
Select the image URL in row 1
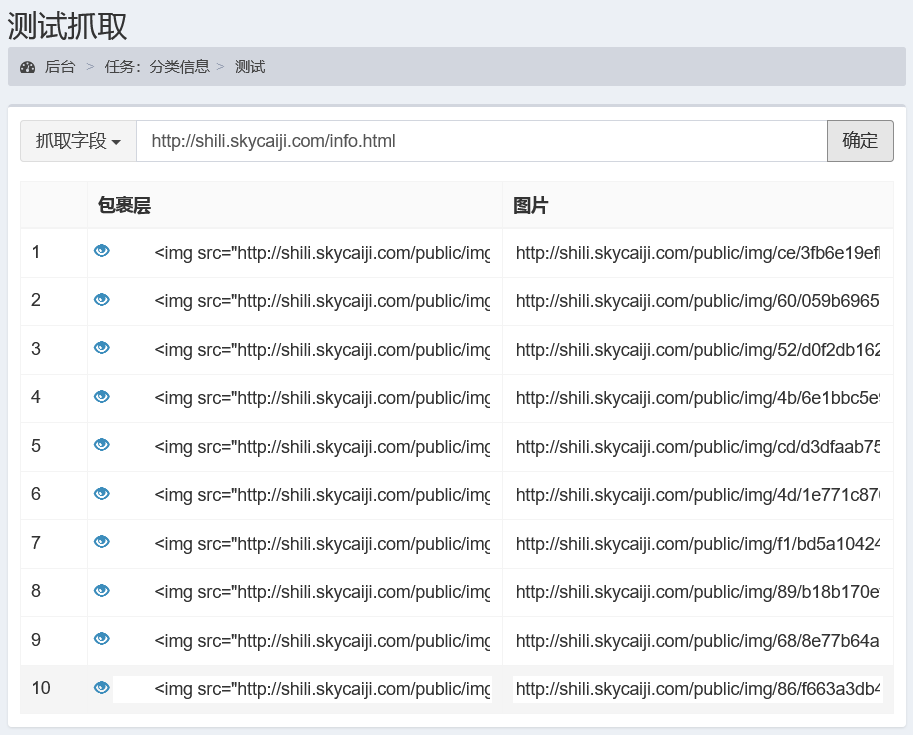[x=697, y=253]
